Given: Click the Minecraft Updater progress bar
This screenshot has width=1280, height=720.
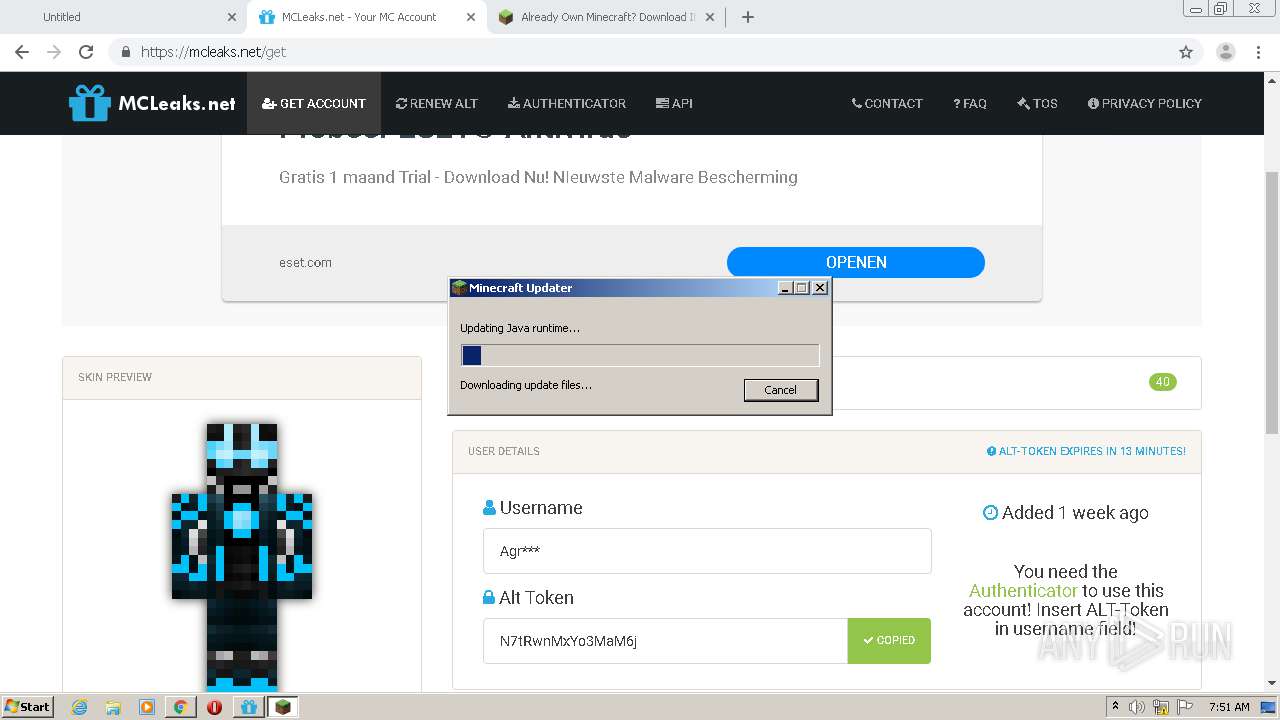Looking at the screenshot, I should tap(640, 355).
